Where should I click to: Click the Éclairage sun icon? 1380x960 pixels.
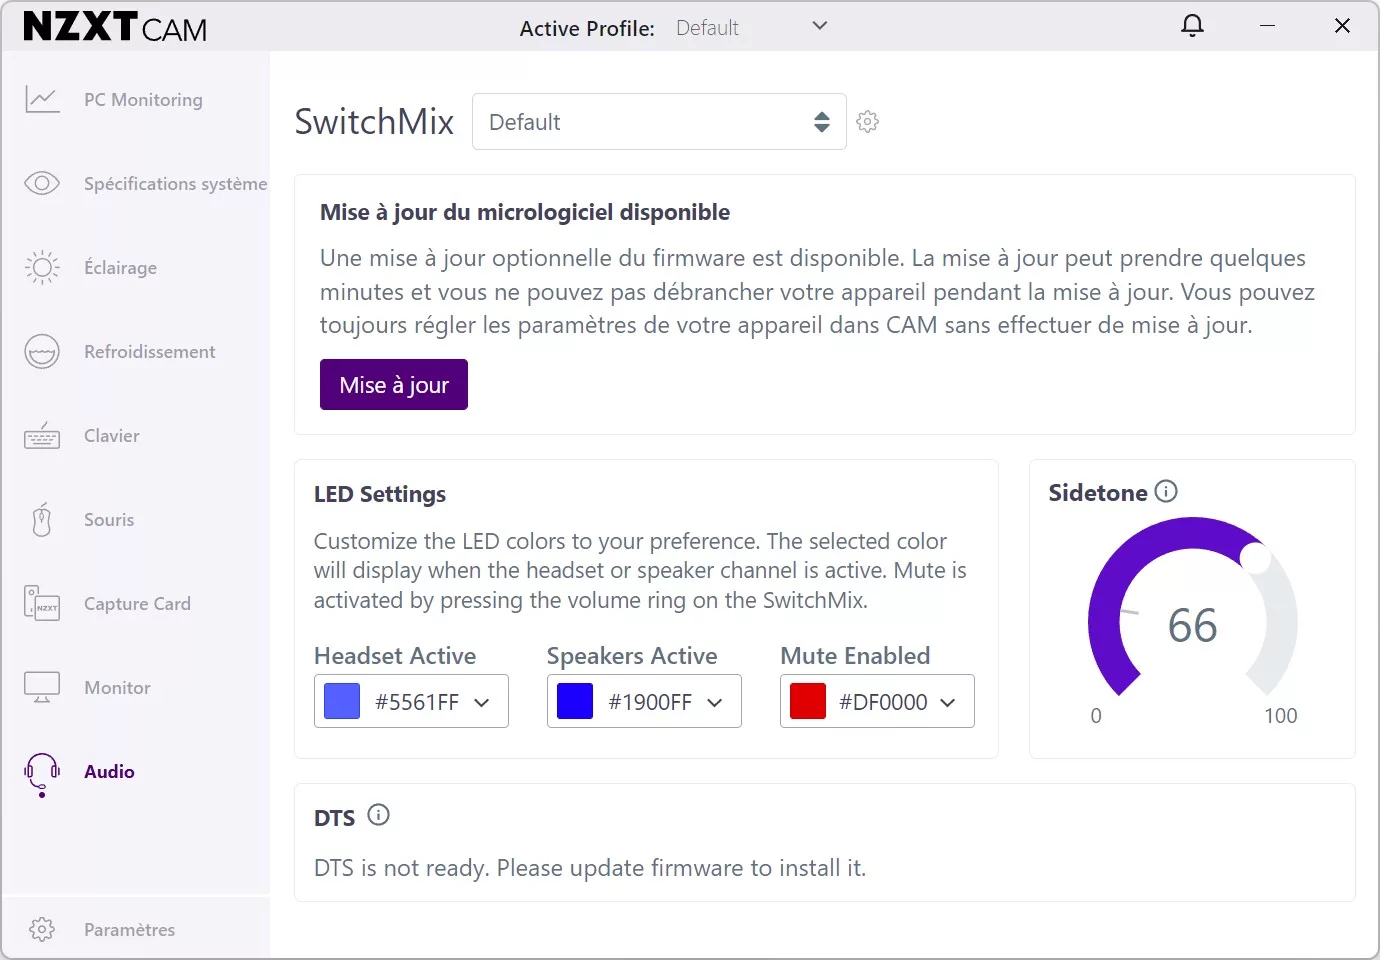pyautogui.click(x=42, y=268)
